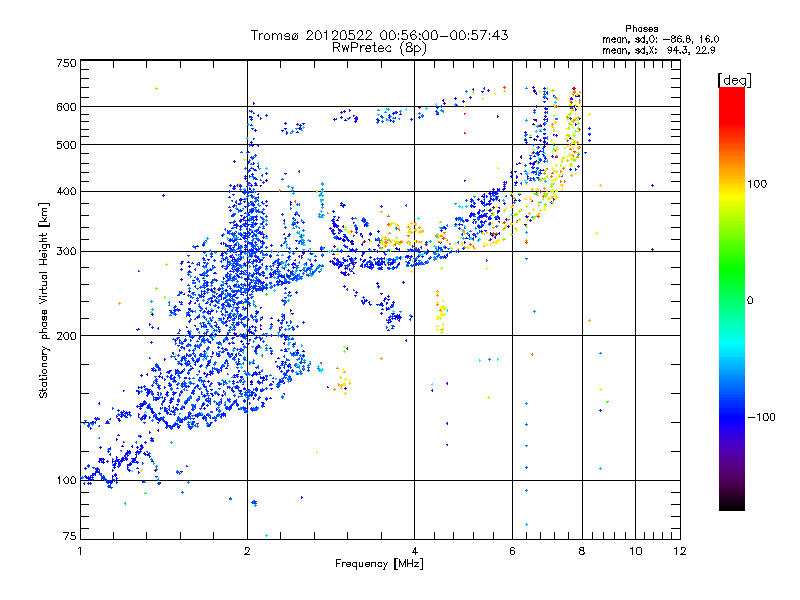Click the y-axis tick value '600'
The image size is (800, 600).
[x=66, y=107]
